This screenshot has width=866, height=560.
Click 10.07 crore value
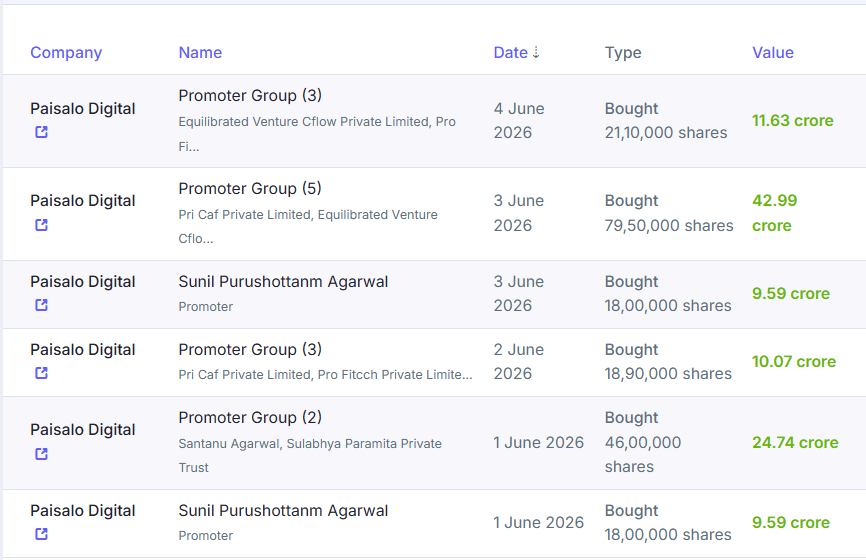pyautogui.click(x=794, y=362)
